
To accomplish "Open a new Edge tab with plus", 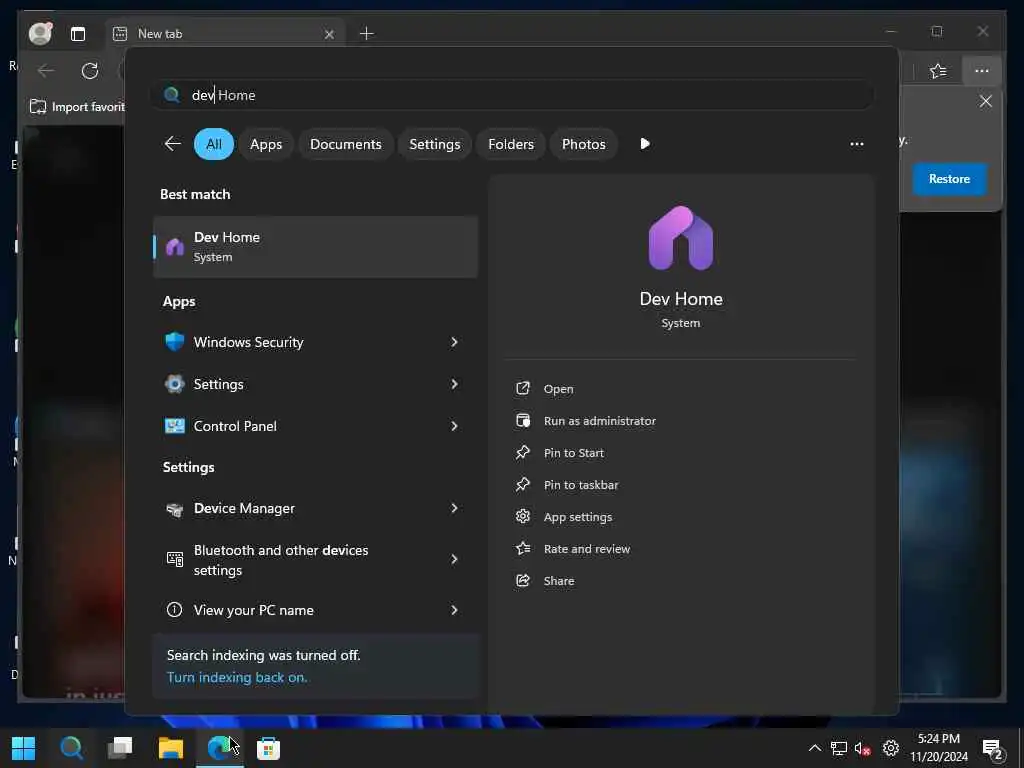I will pyautogui.click(x=366, y=33).
